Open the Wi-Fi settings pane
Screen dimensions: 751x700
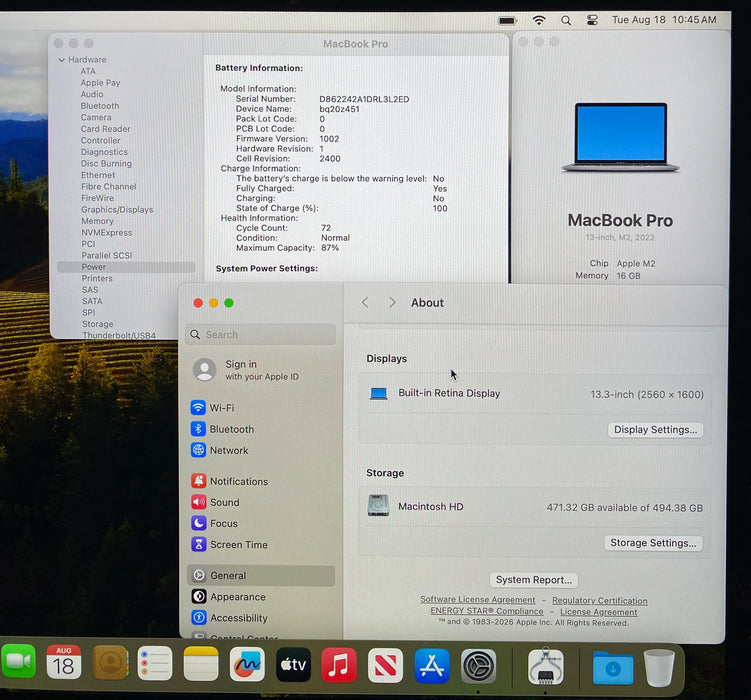click(x=213, y=408)
